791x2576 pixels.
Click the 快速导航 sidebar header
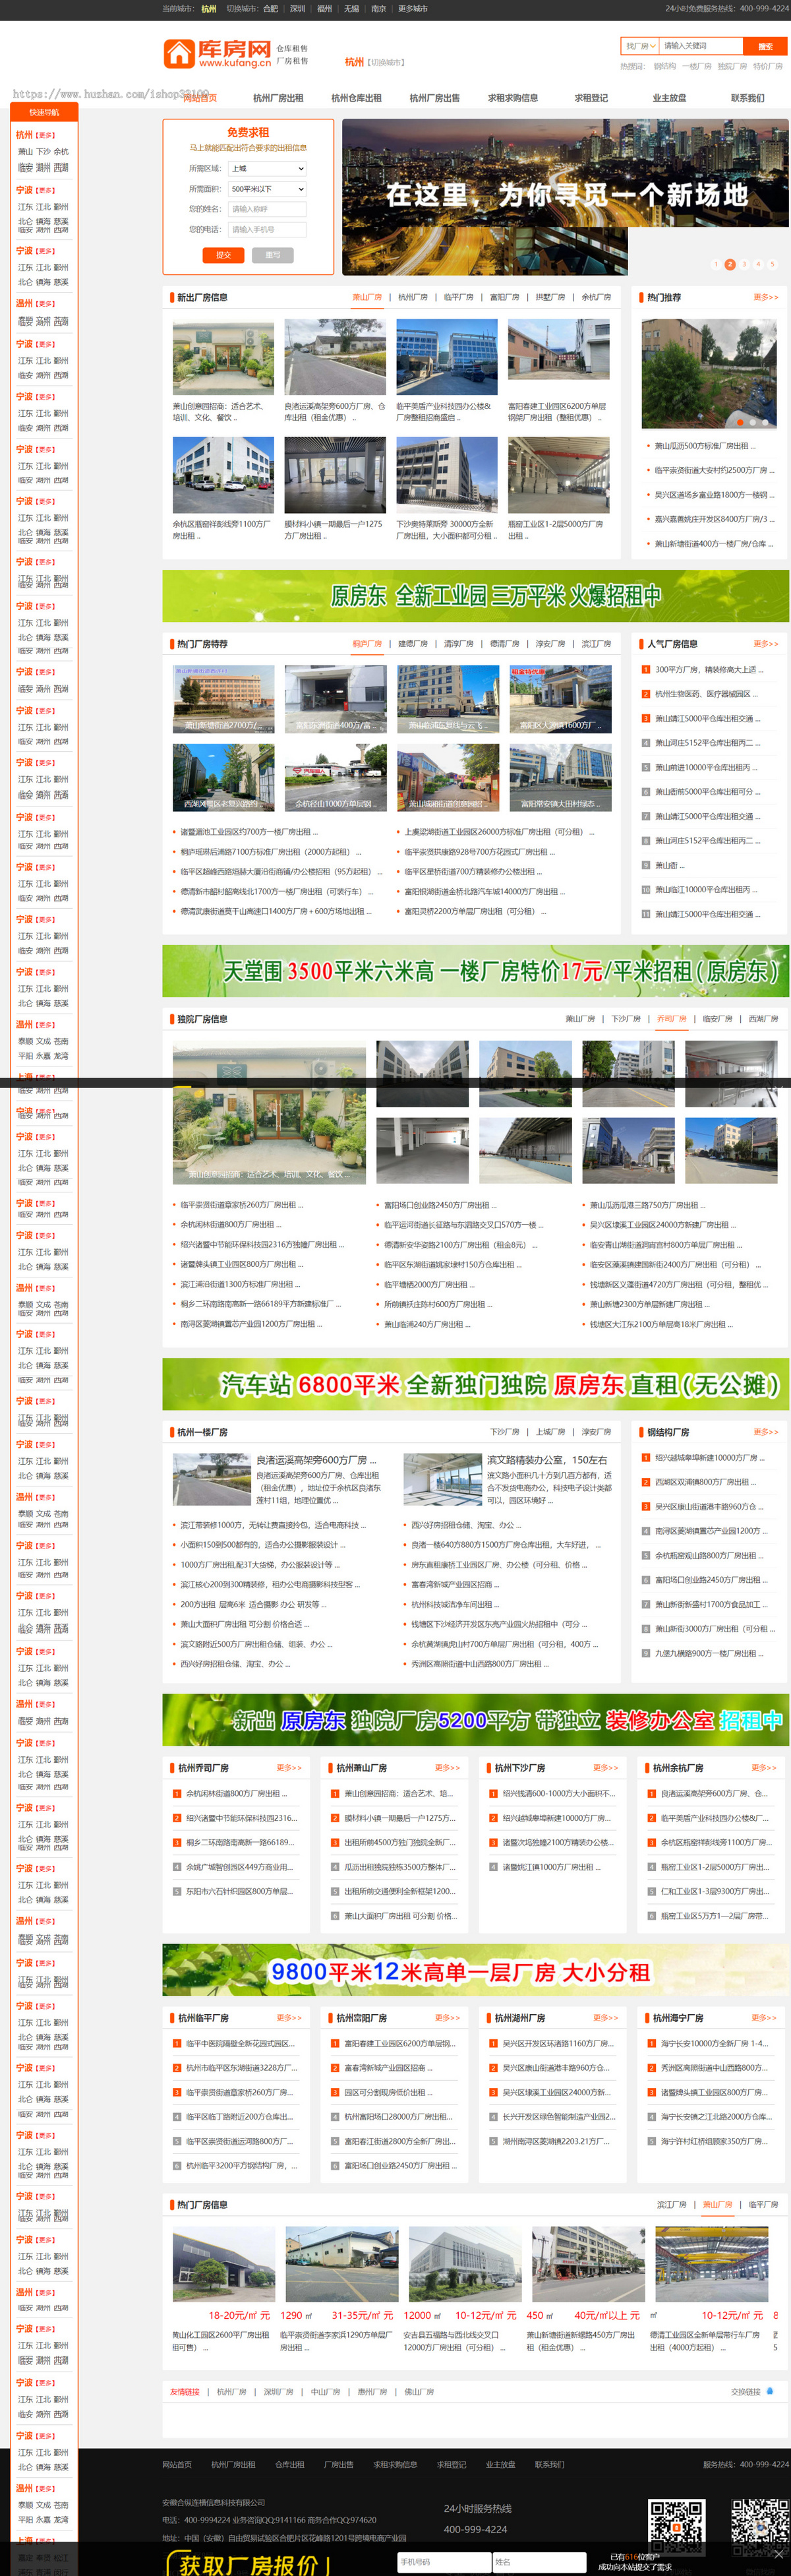click(x=44, y=112)
